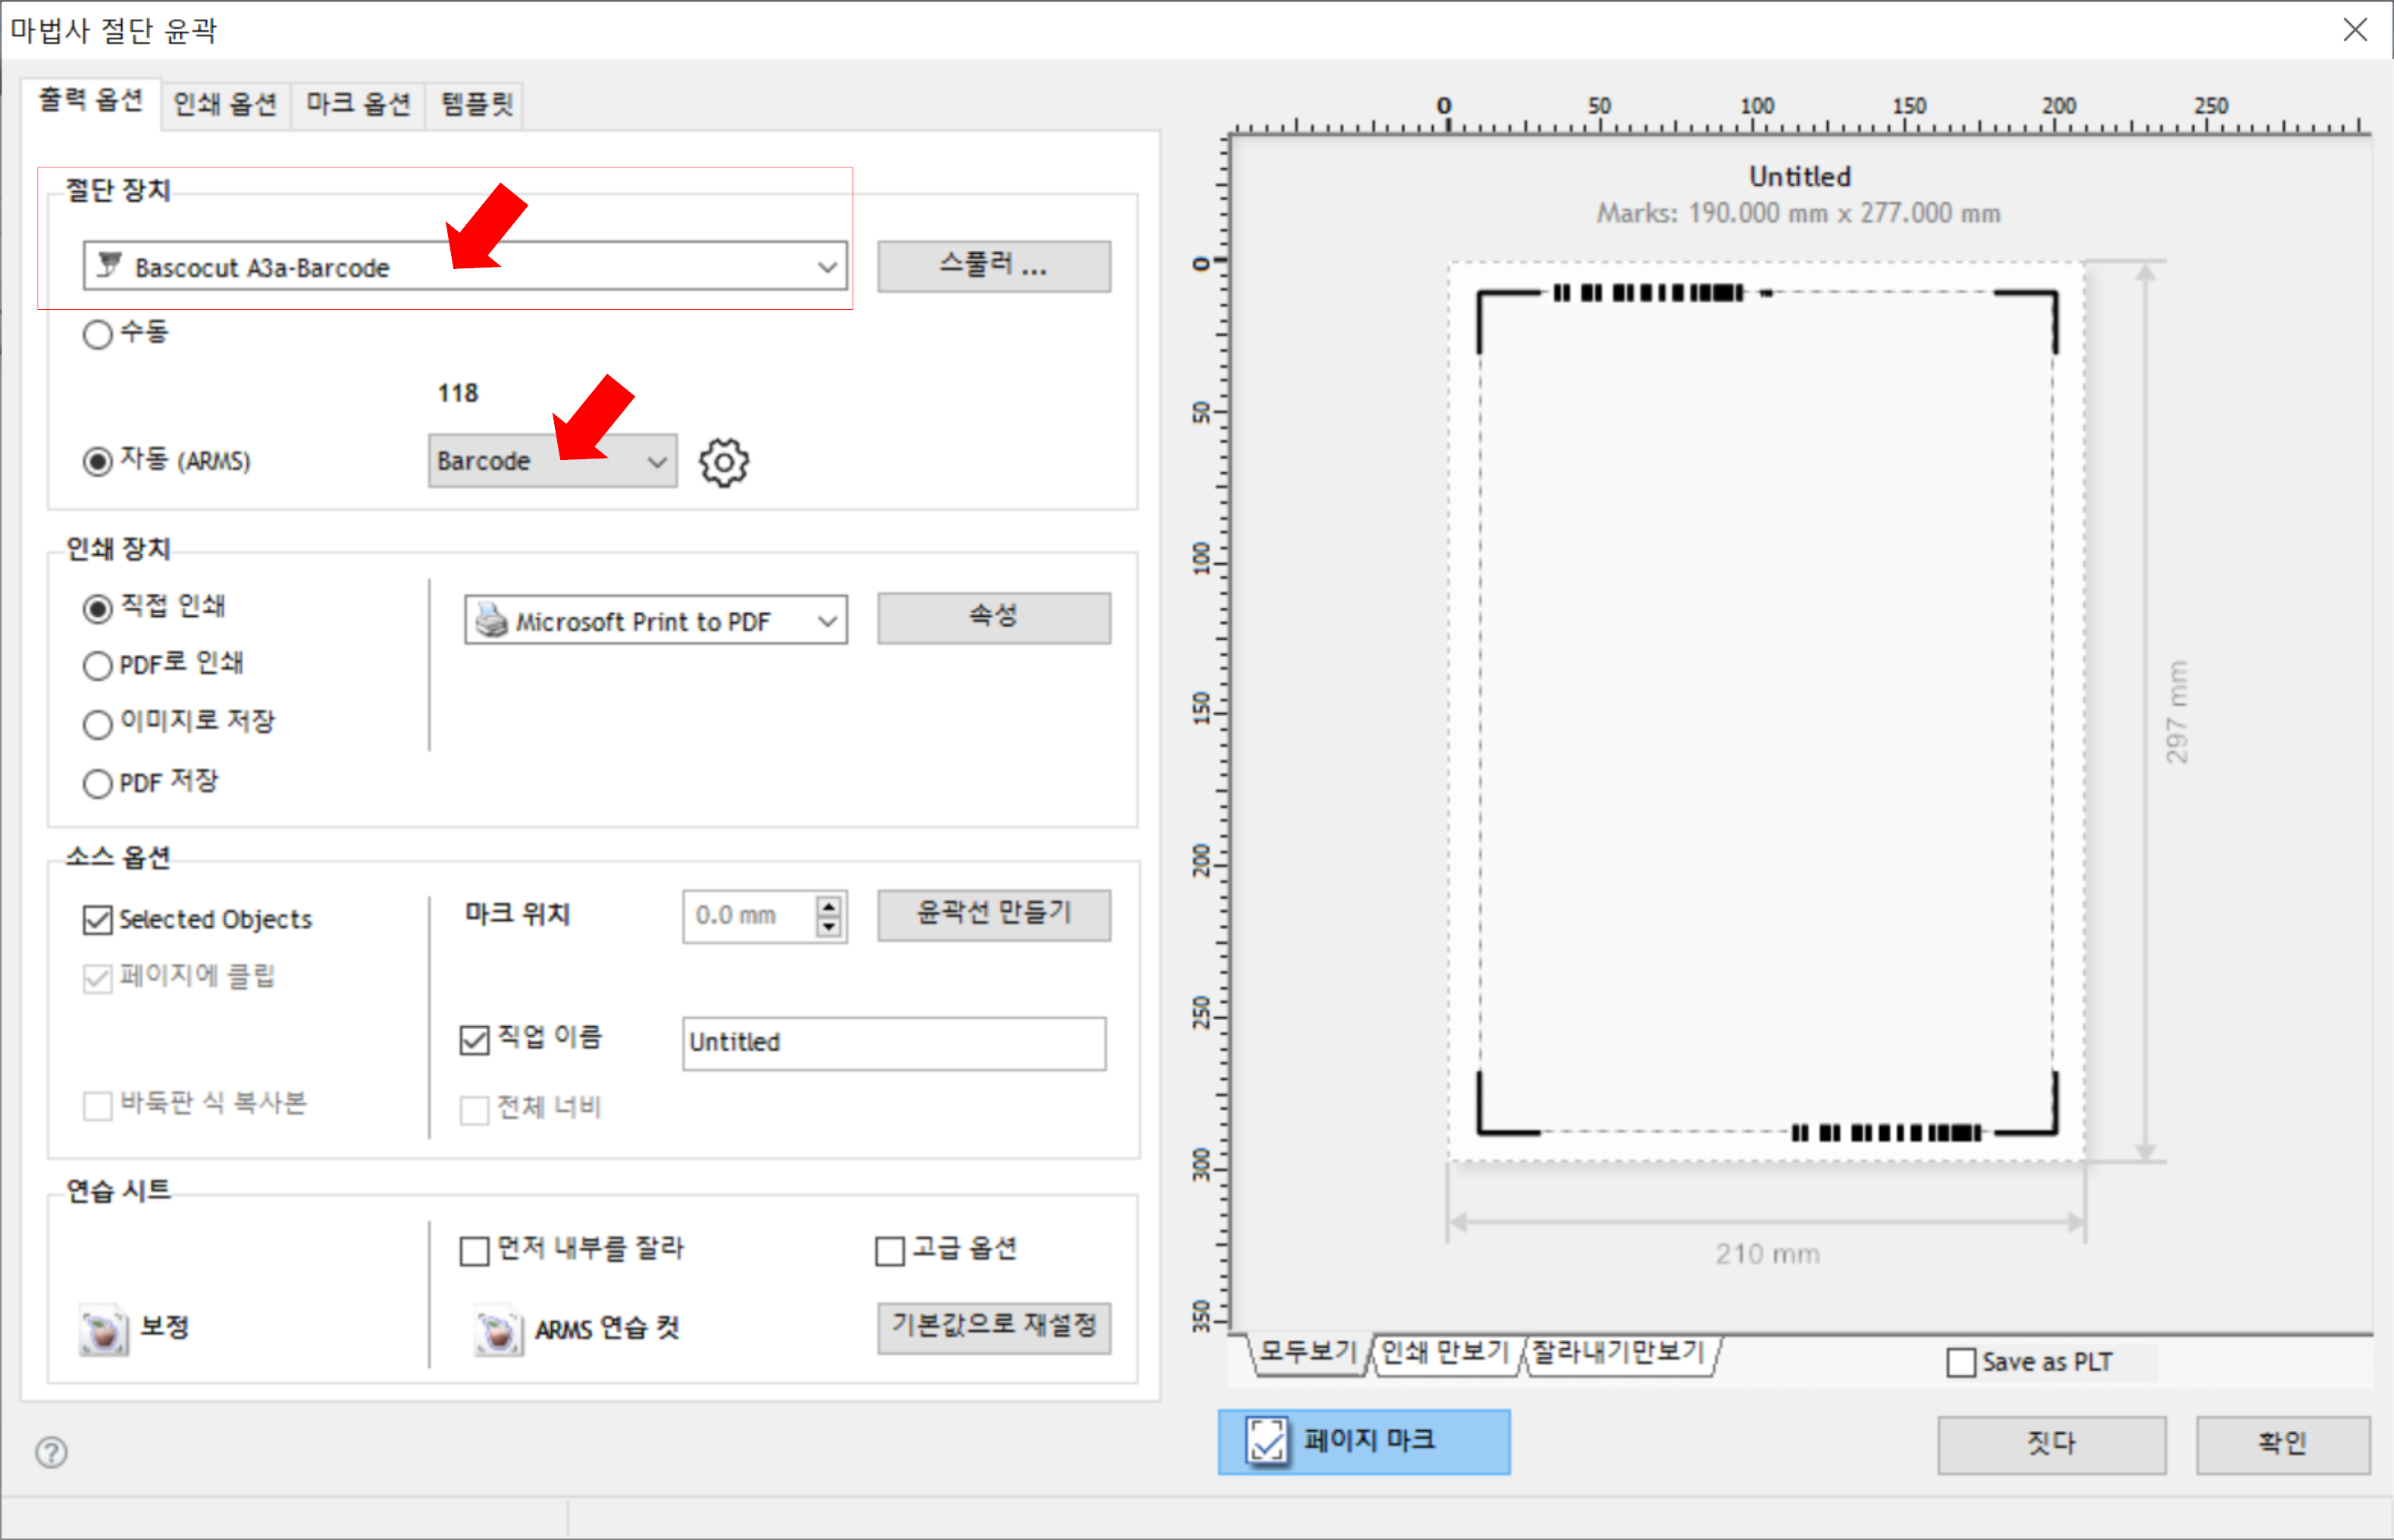2394x1540 pixels.
Task: Open the 잘라내기만보기 preview tab
Action: [x=1617, y=1353]
